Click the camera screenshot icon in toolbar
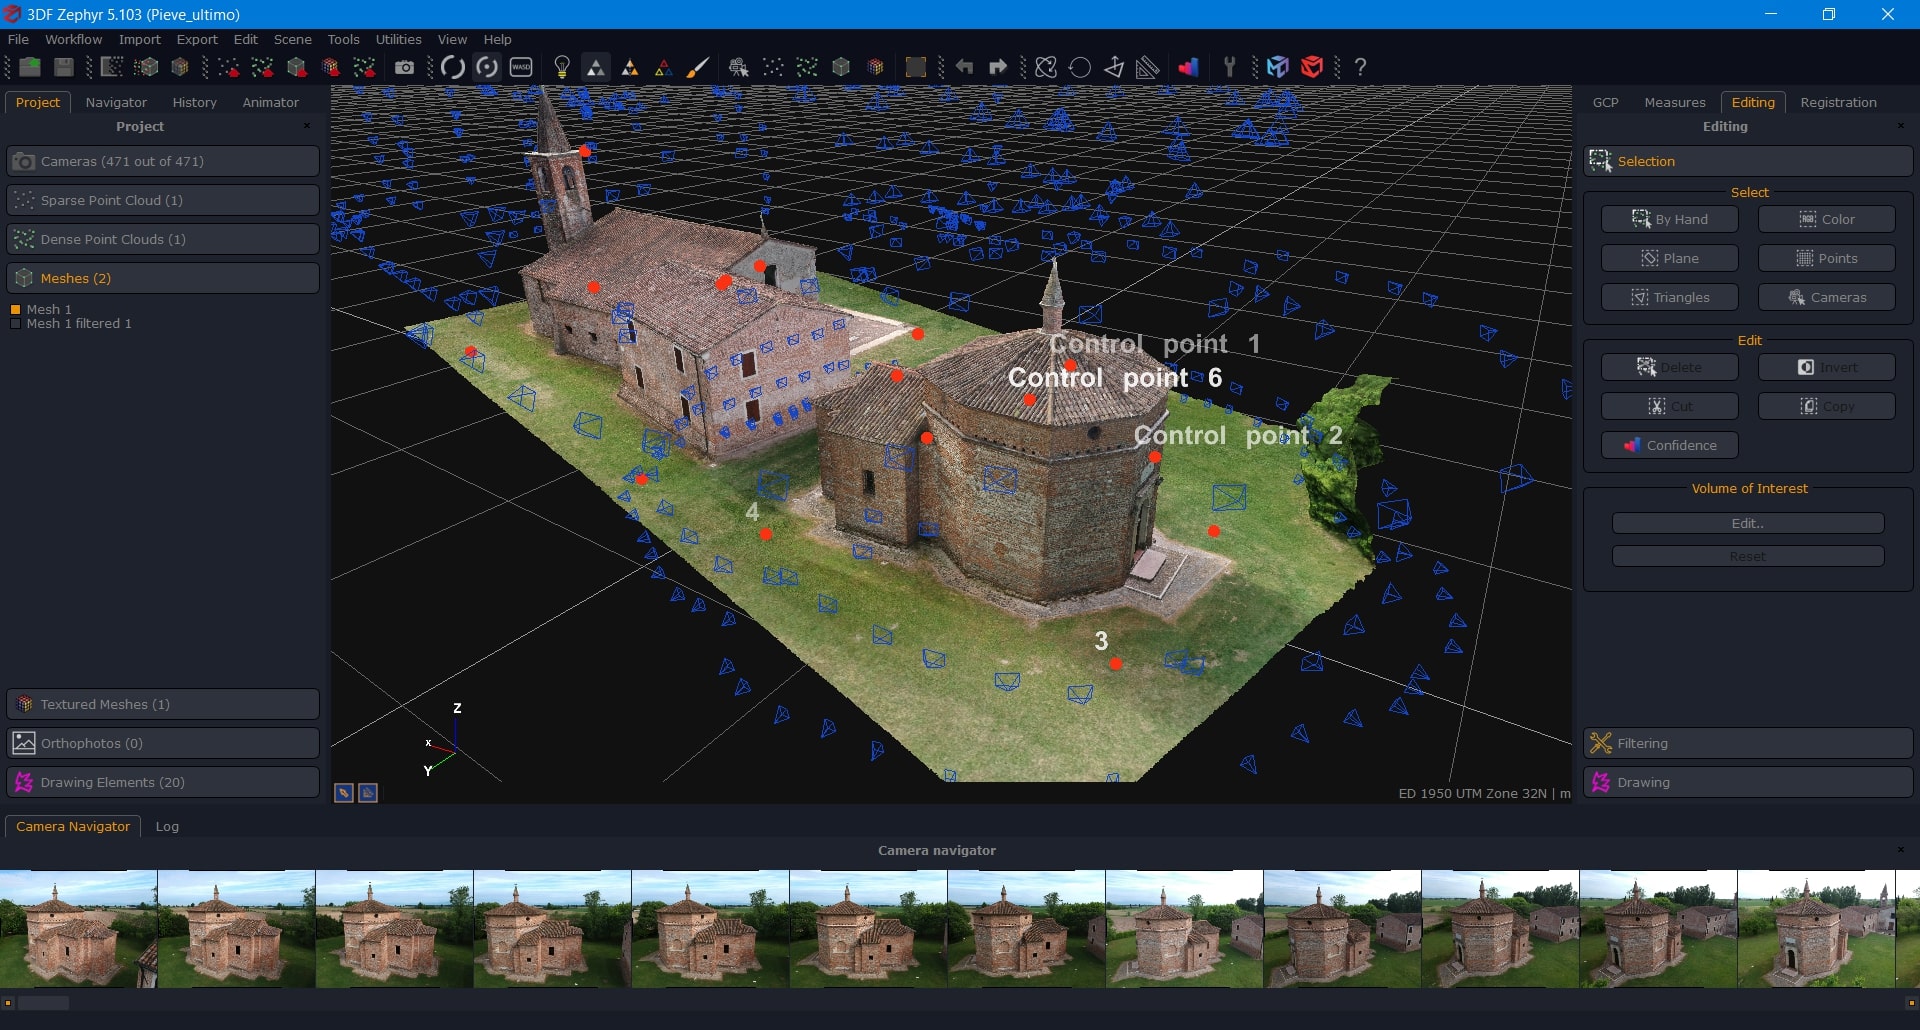This screenshot has height=1030, width=1920. (x=404, y=67)
